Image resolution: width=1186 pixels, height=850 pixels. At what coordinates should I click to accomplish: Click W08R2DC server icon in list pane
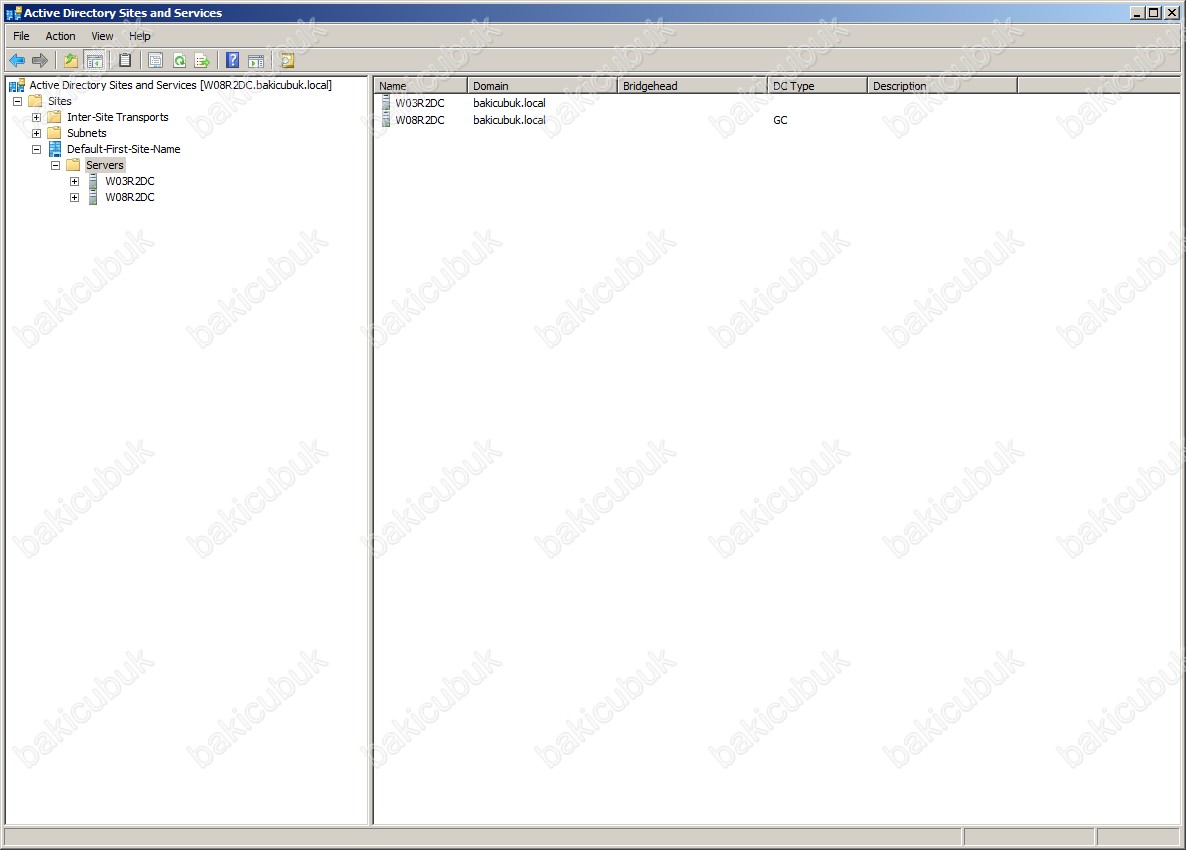click(x=386, y=119)
